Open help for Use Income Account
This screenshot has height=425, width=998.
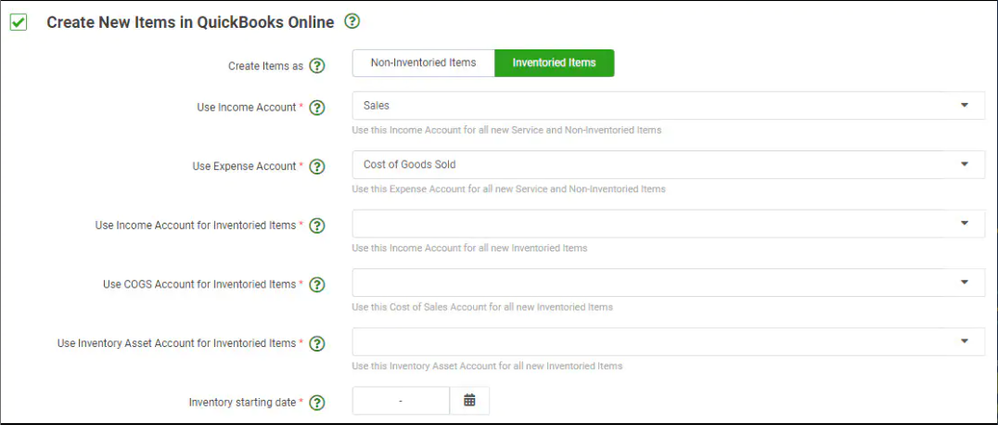(x=317, y=108)
